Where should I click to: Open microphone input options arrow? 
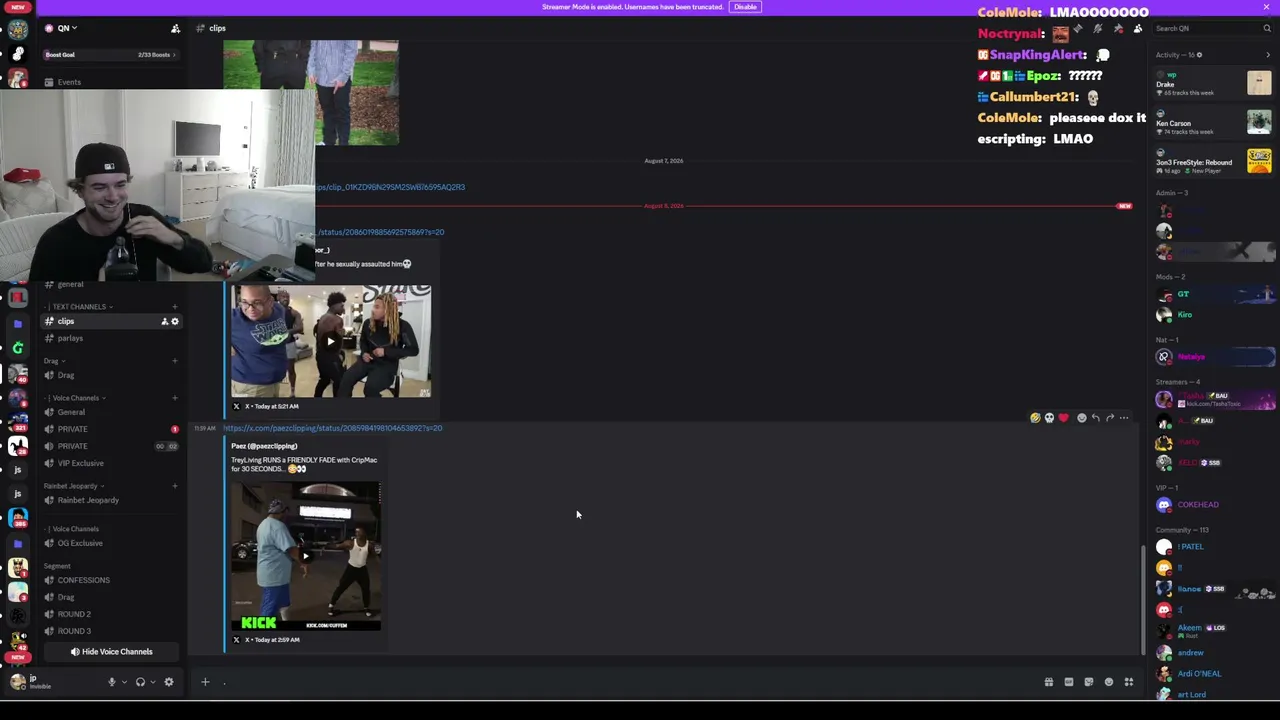(x=124, y=682)
